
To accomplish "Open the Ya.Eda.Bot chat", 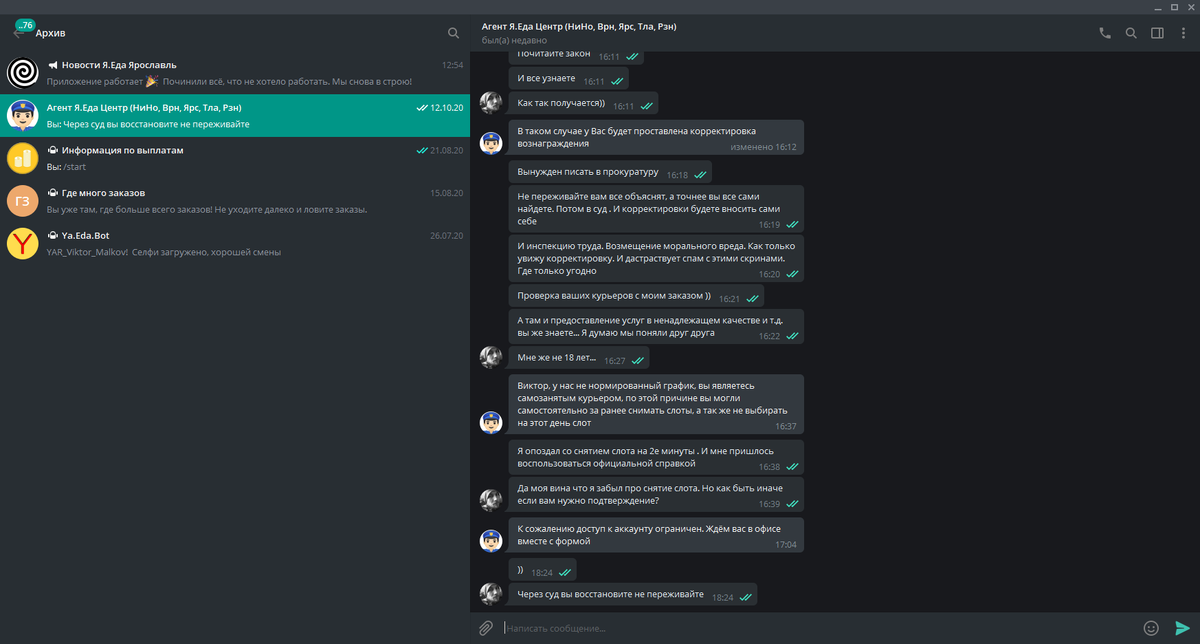I will click(235, 243).
